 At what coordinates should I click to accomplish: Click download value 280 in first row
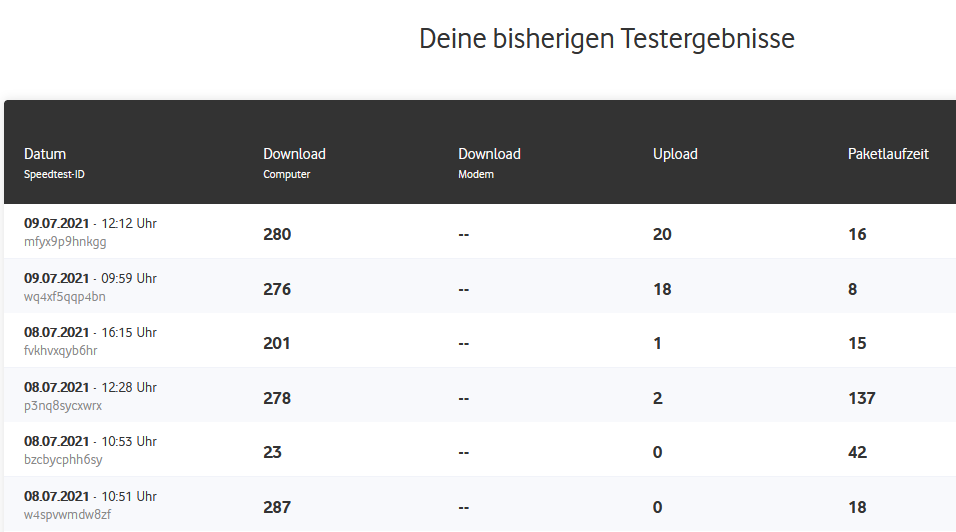277,234
